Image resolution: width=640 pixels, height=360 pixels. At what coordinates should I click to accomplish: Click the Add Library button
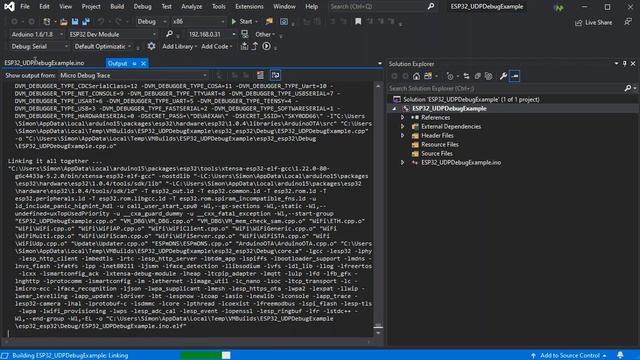[x=180, y=46]
